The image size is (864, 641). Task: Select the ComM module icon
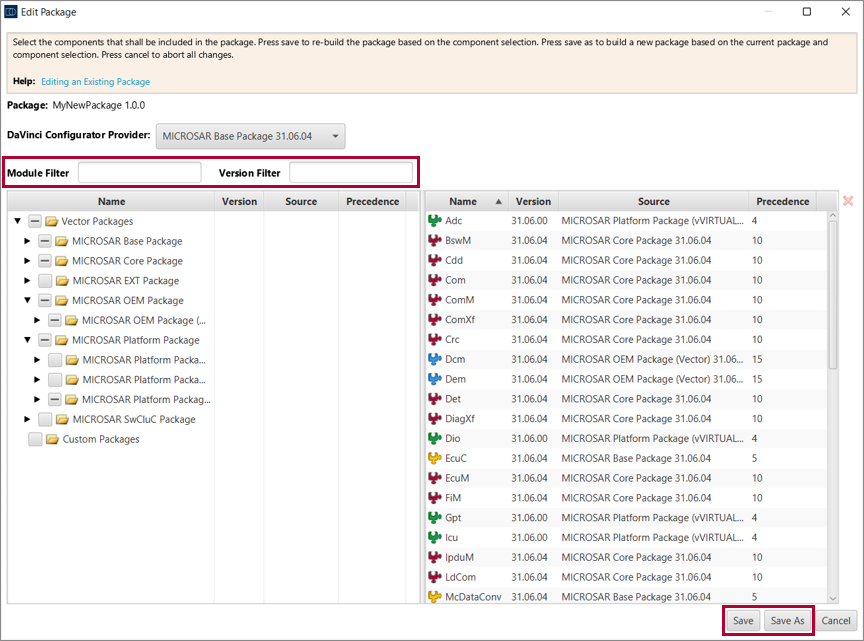[435, 300]
